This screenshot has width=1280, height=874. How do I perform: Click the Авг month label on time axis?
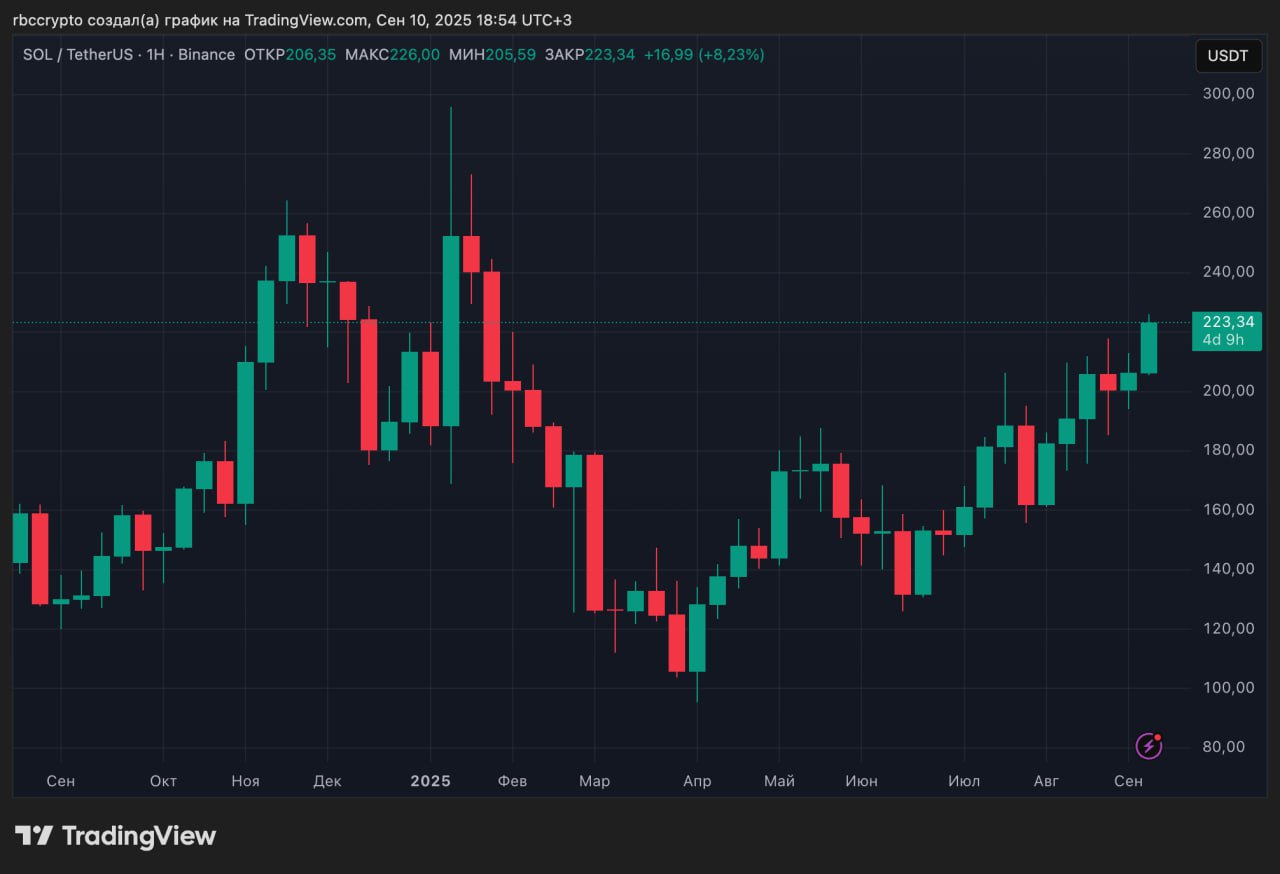pos(1046,781)
